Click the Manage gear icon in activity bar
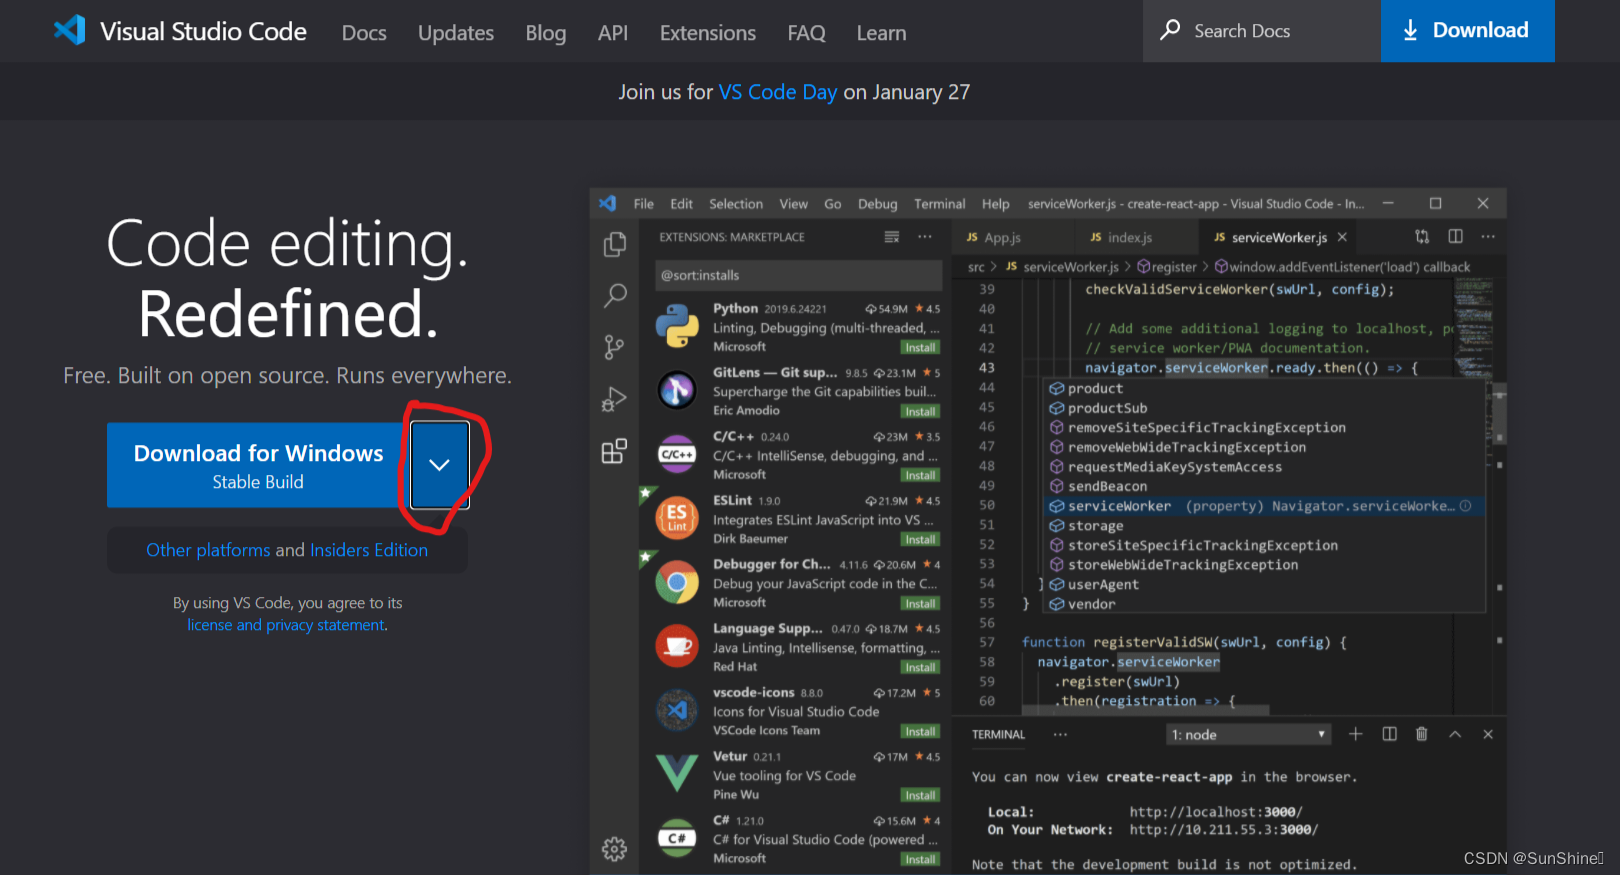 pos(614,849)
